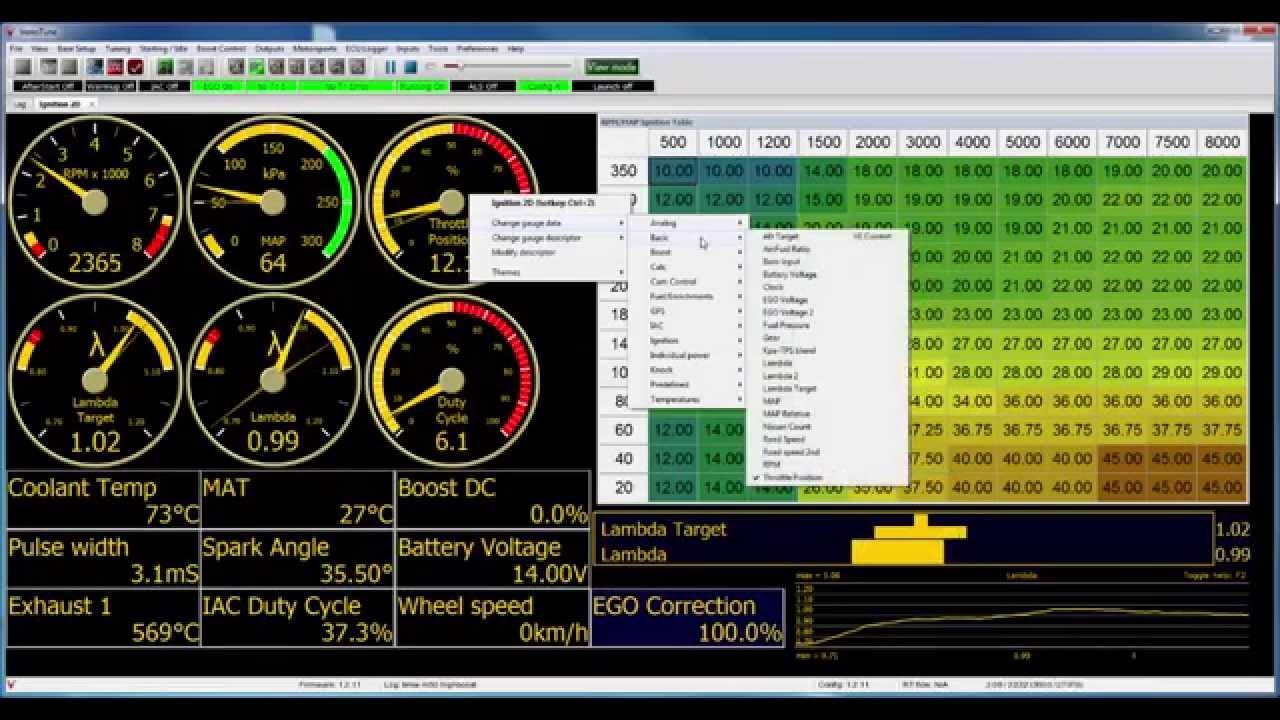1280x720 pixels.
Task: Open the Boost Control menu
Action: [x=221, y=48]
